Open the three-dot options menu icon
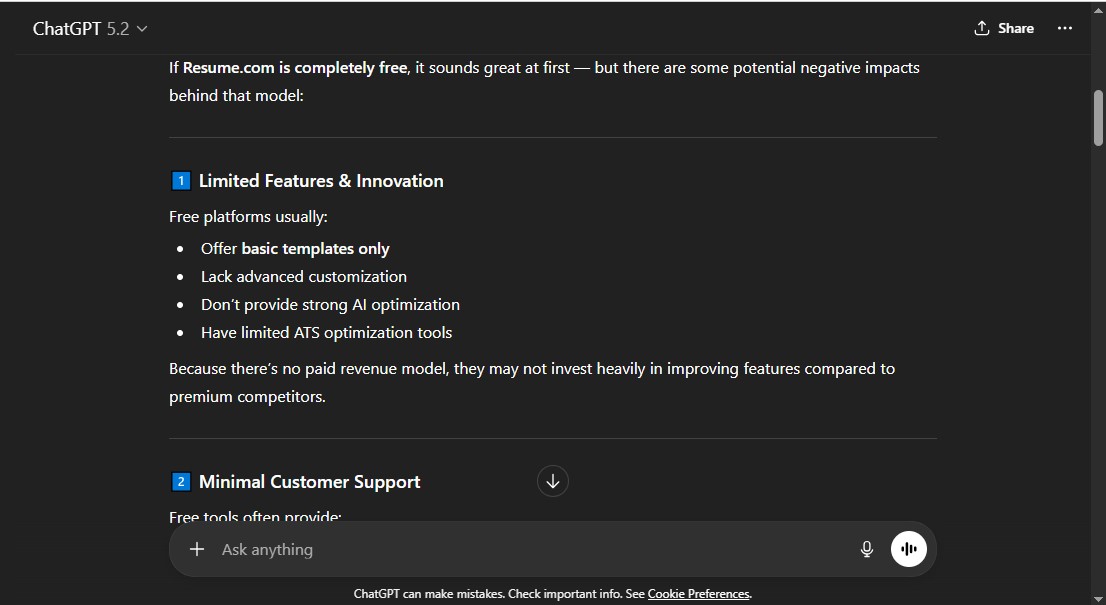Viewport: 1106px width, 605px height. pos(1065,28)
